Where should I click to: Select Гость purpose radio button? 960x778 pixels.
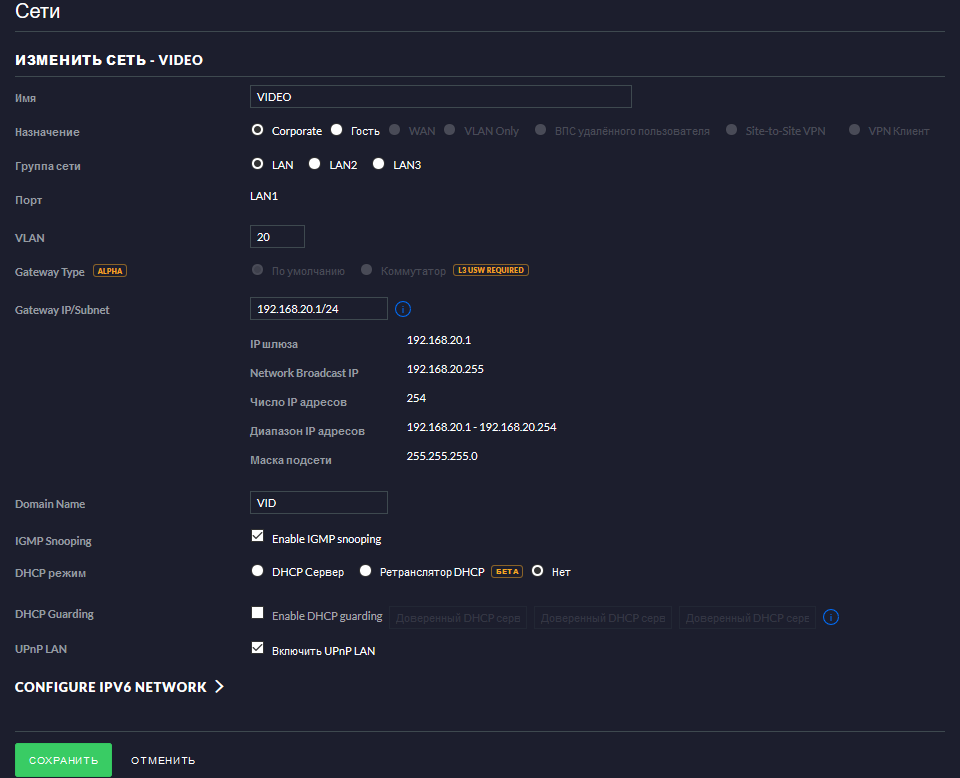(337, 130)
